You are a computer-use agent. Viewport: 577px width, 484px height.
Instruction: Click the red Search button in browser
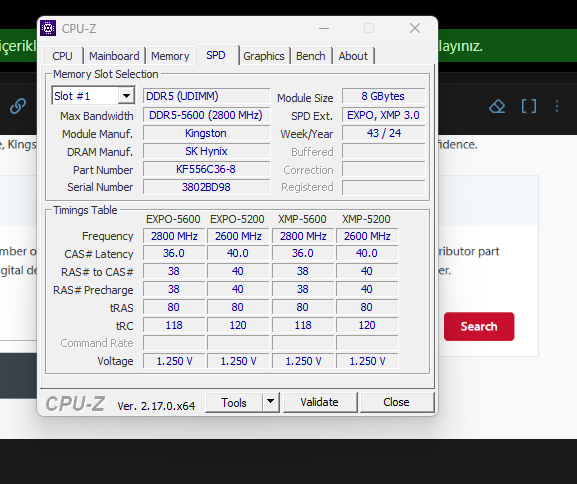coord(479,326)
